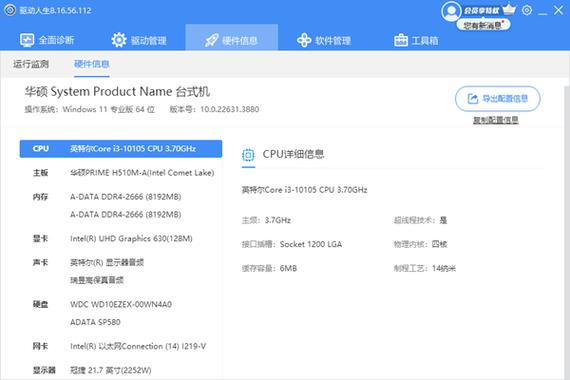Switch to 驱动管理 driver management
570x380 pixels.
(x=139, y=40)
